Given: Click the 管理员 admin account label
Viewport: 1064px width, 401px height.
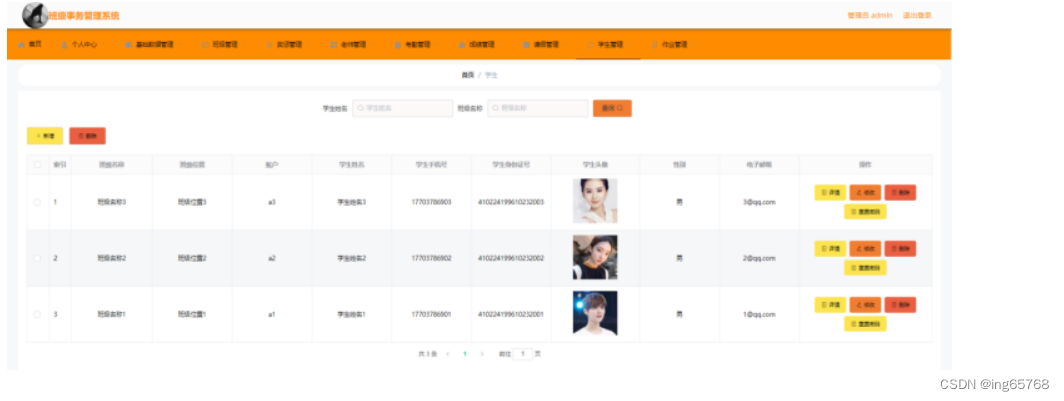Looking at the screenshot, I should click(x=870, y=16).
